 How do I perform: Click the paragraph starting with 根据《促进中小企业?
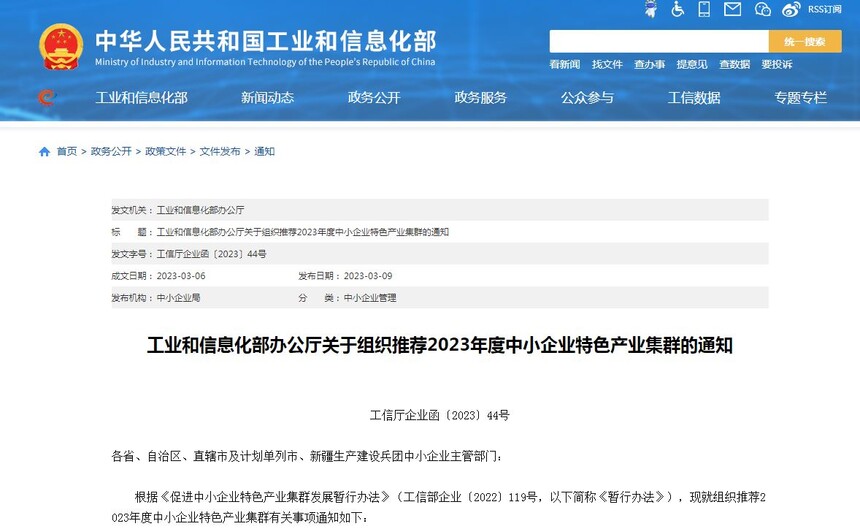coord(439,507)
